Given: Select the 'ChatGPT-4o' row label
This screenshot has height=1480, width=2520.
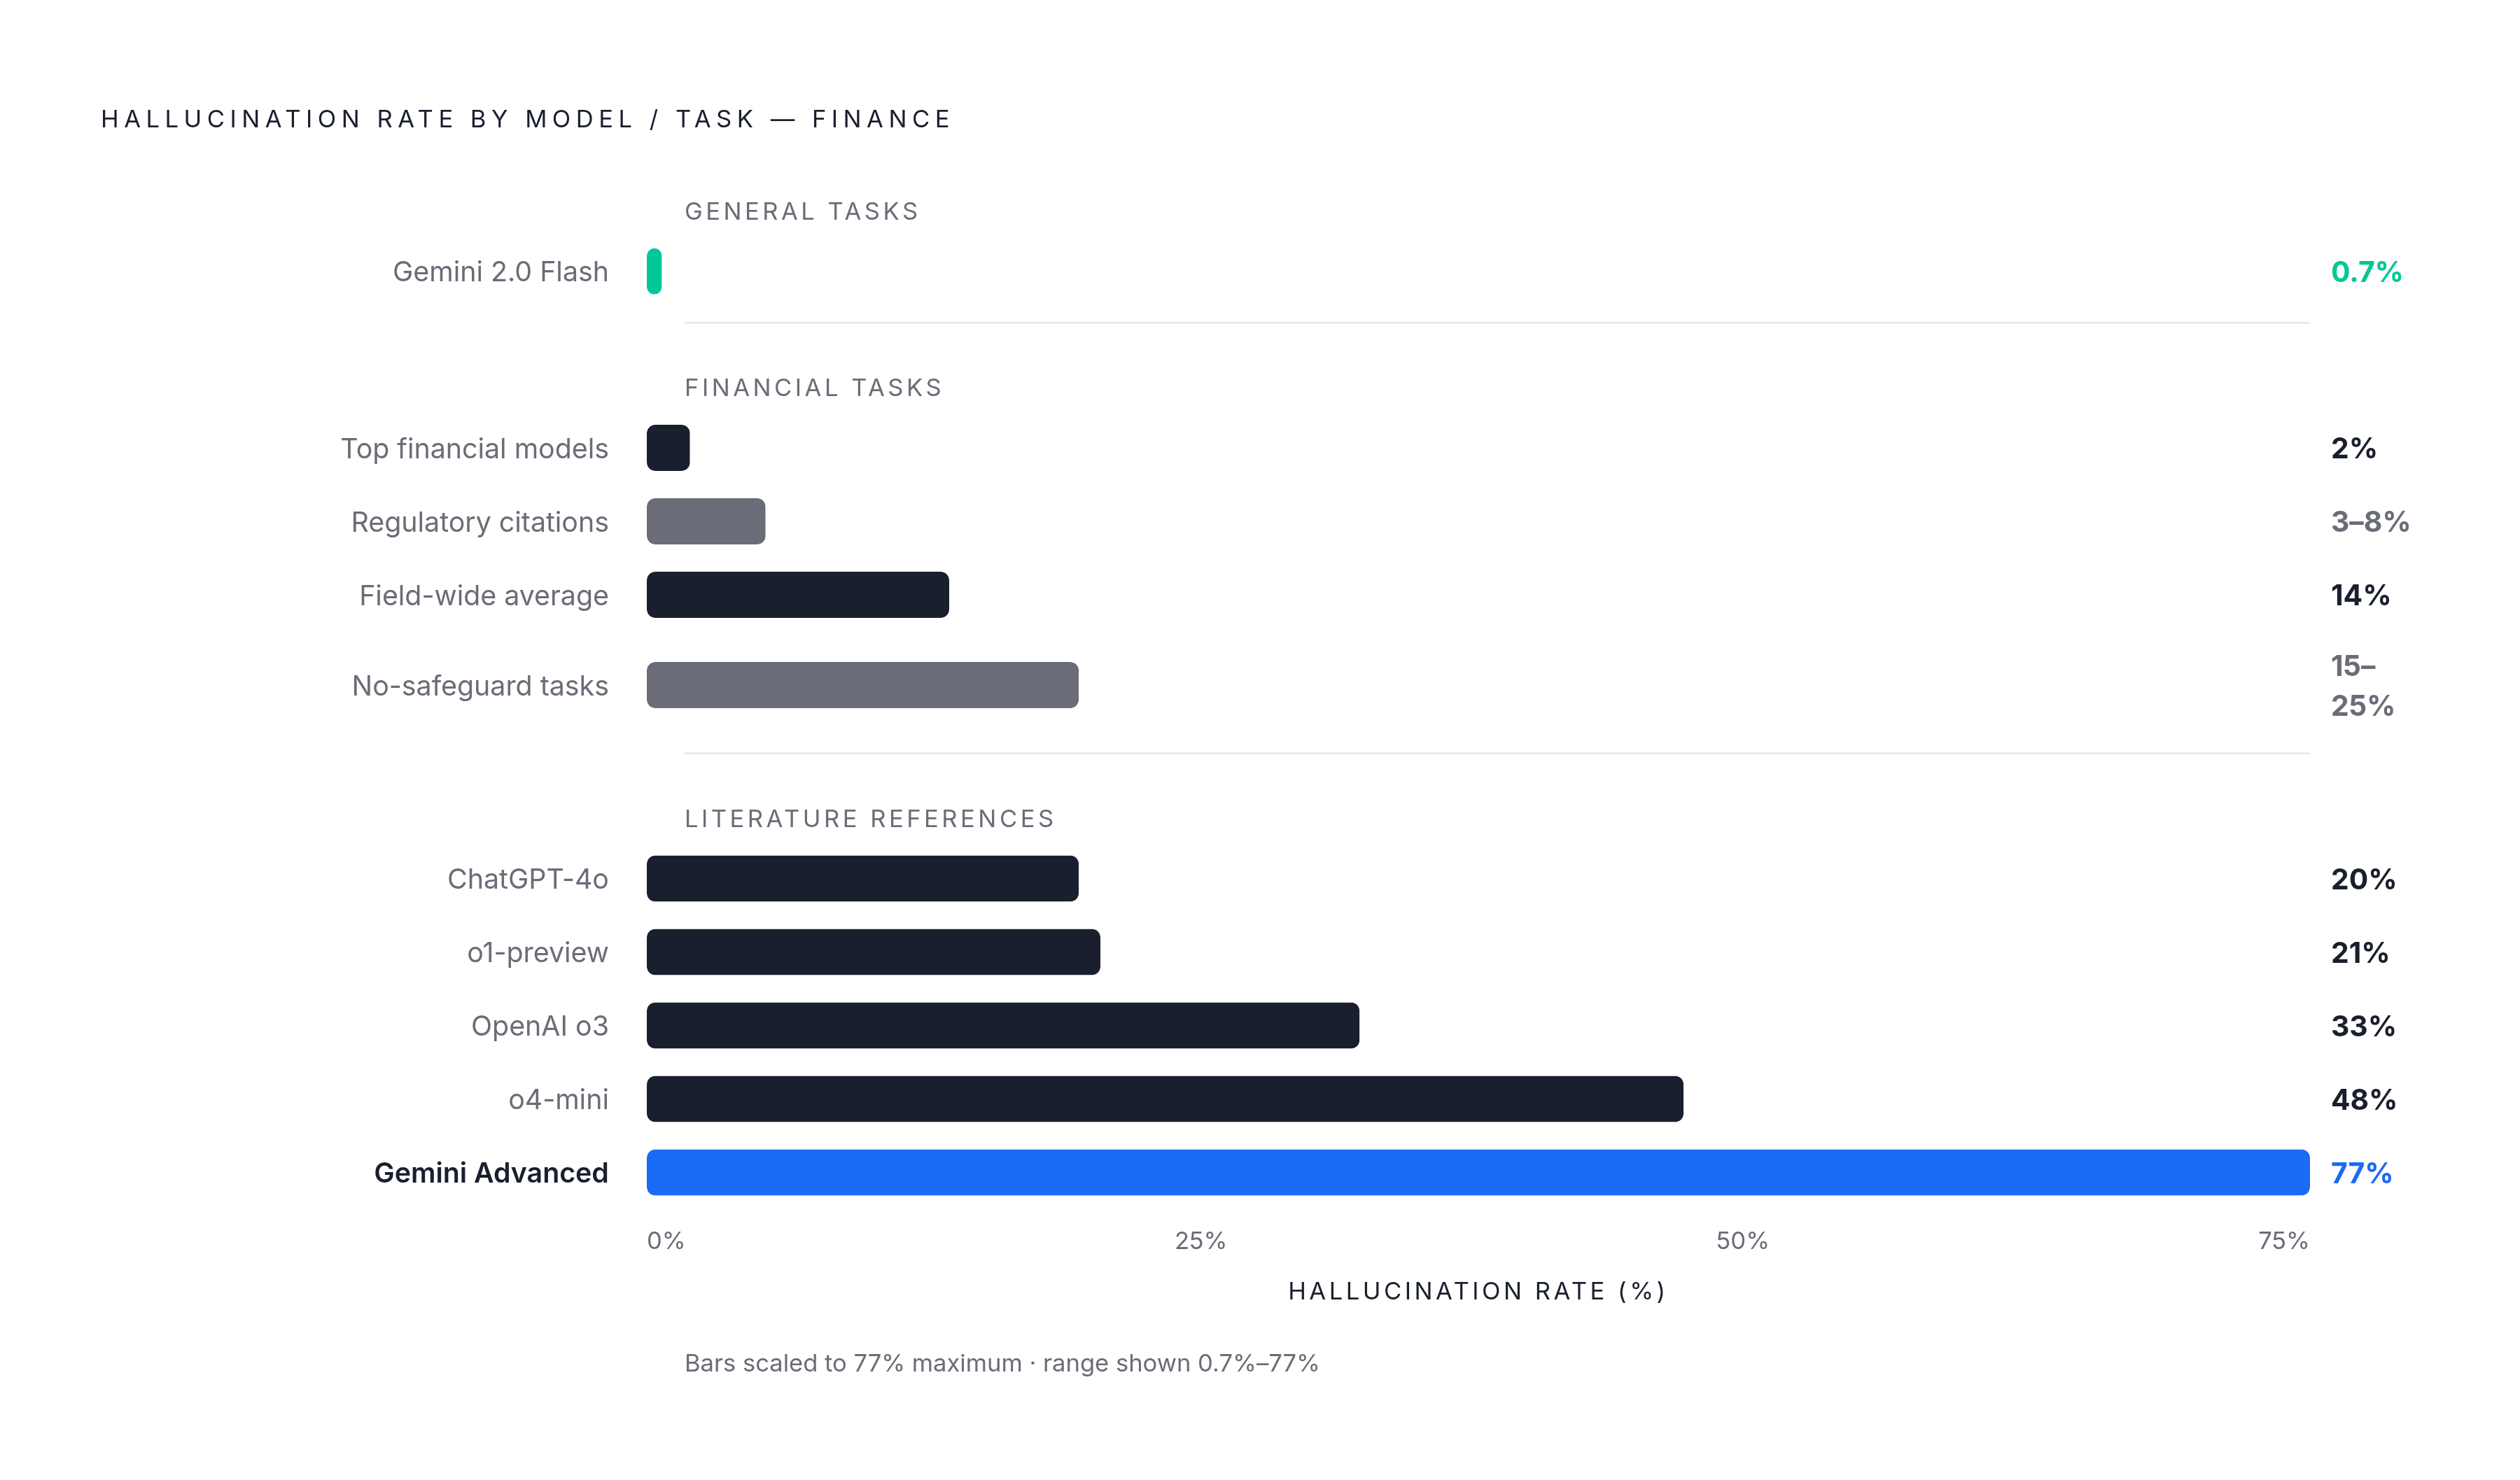Looking at the screenshot, I should click(527, 879).
